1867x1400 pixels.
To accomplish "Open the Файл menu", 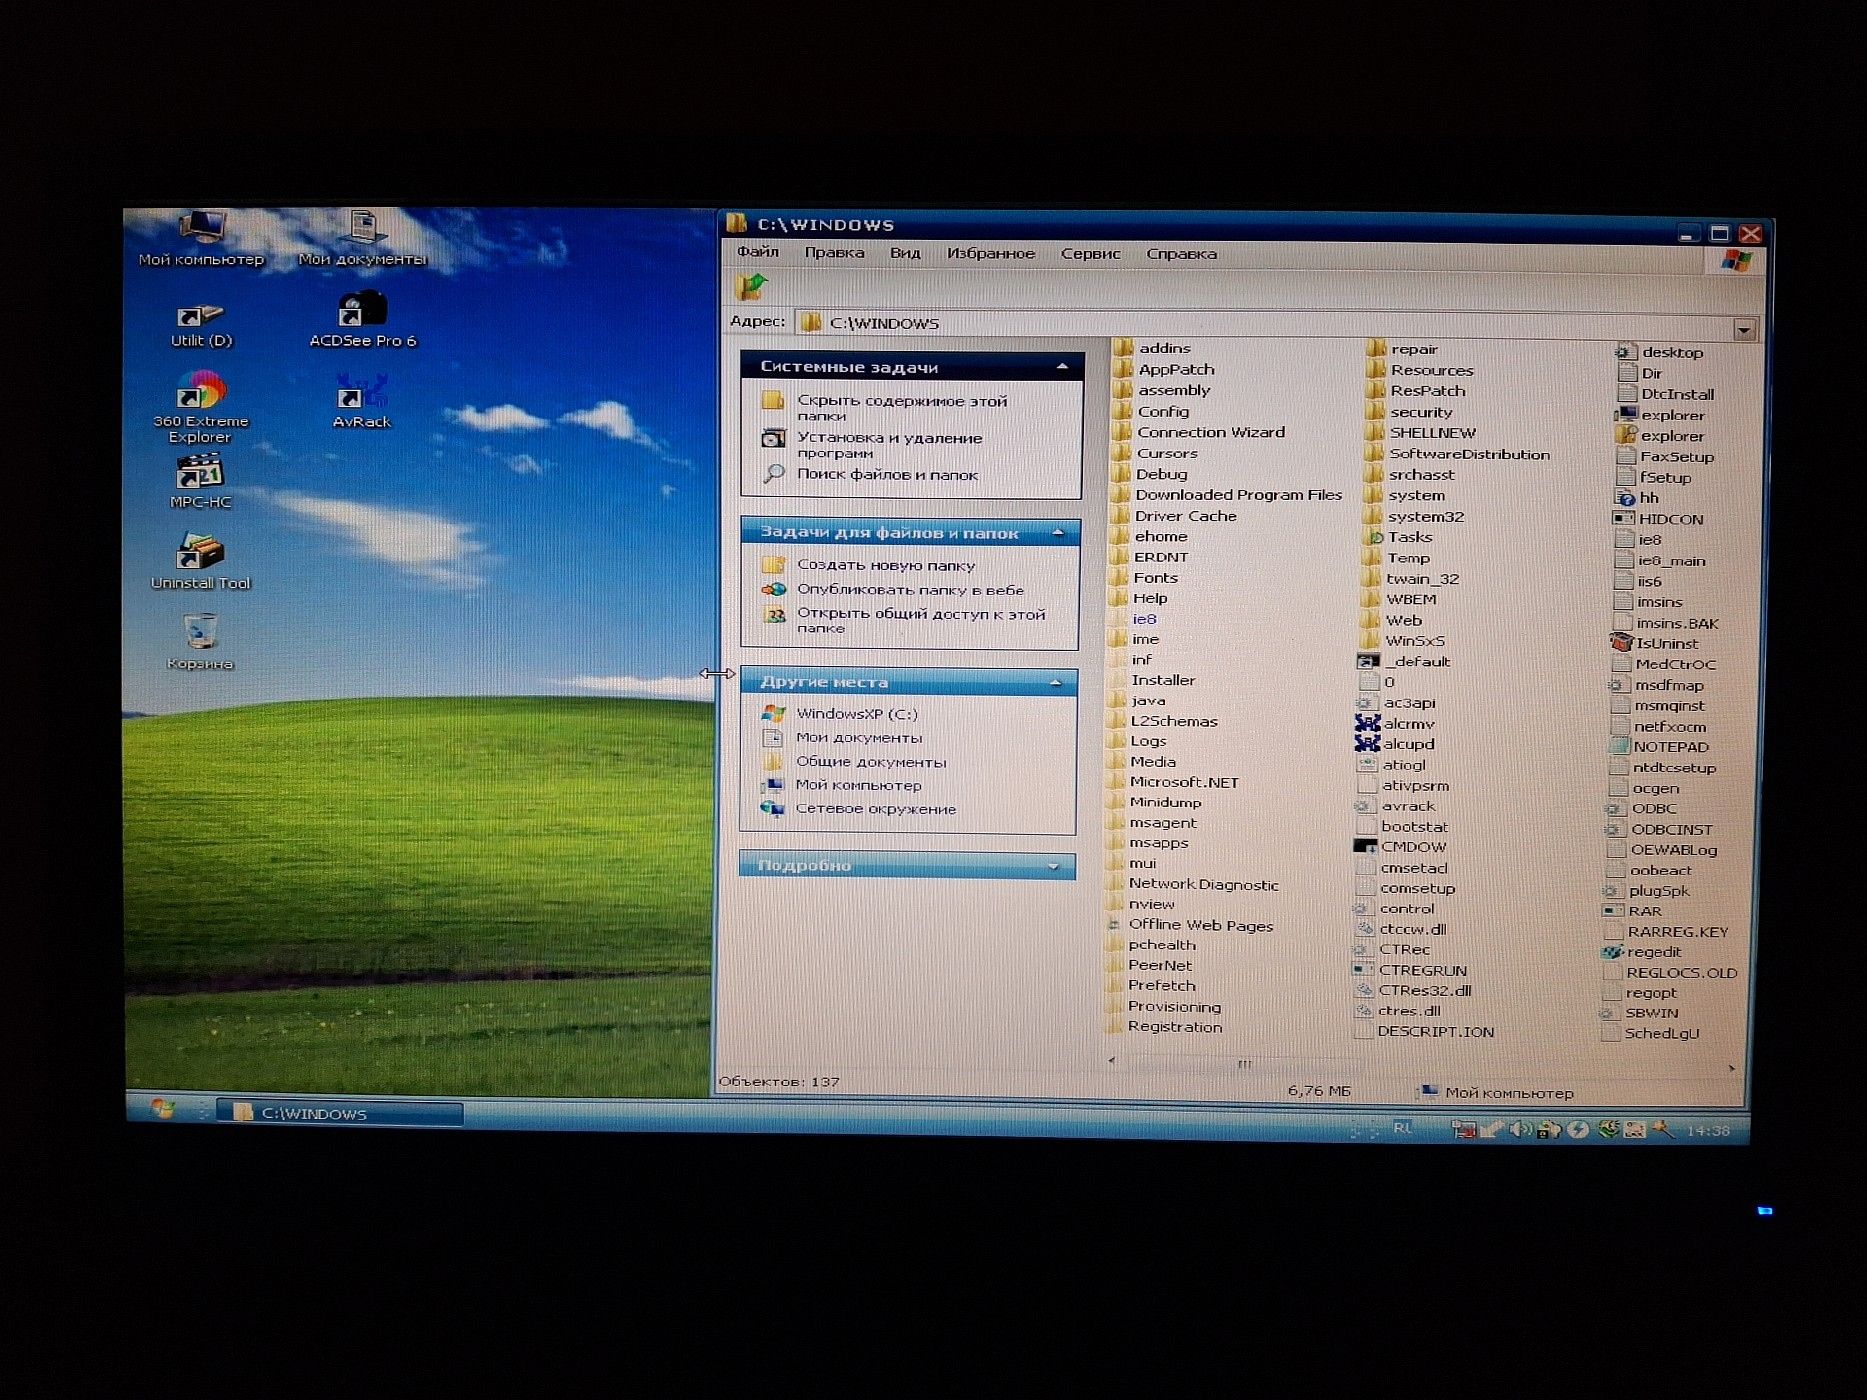I will 758,252.
